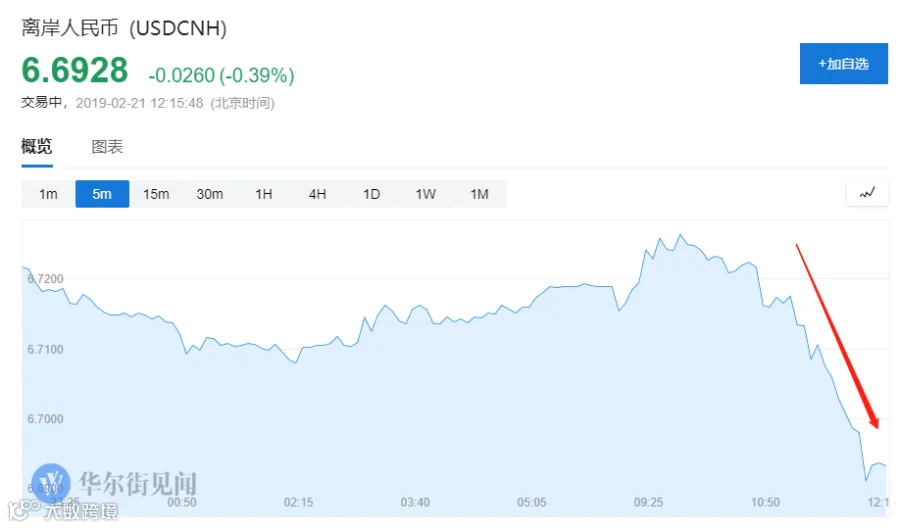Switch to 4H timeframe

[x=317, y=194]
